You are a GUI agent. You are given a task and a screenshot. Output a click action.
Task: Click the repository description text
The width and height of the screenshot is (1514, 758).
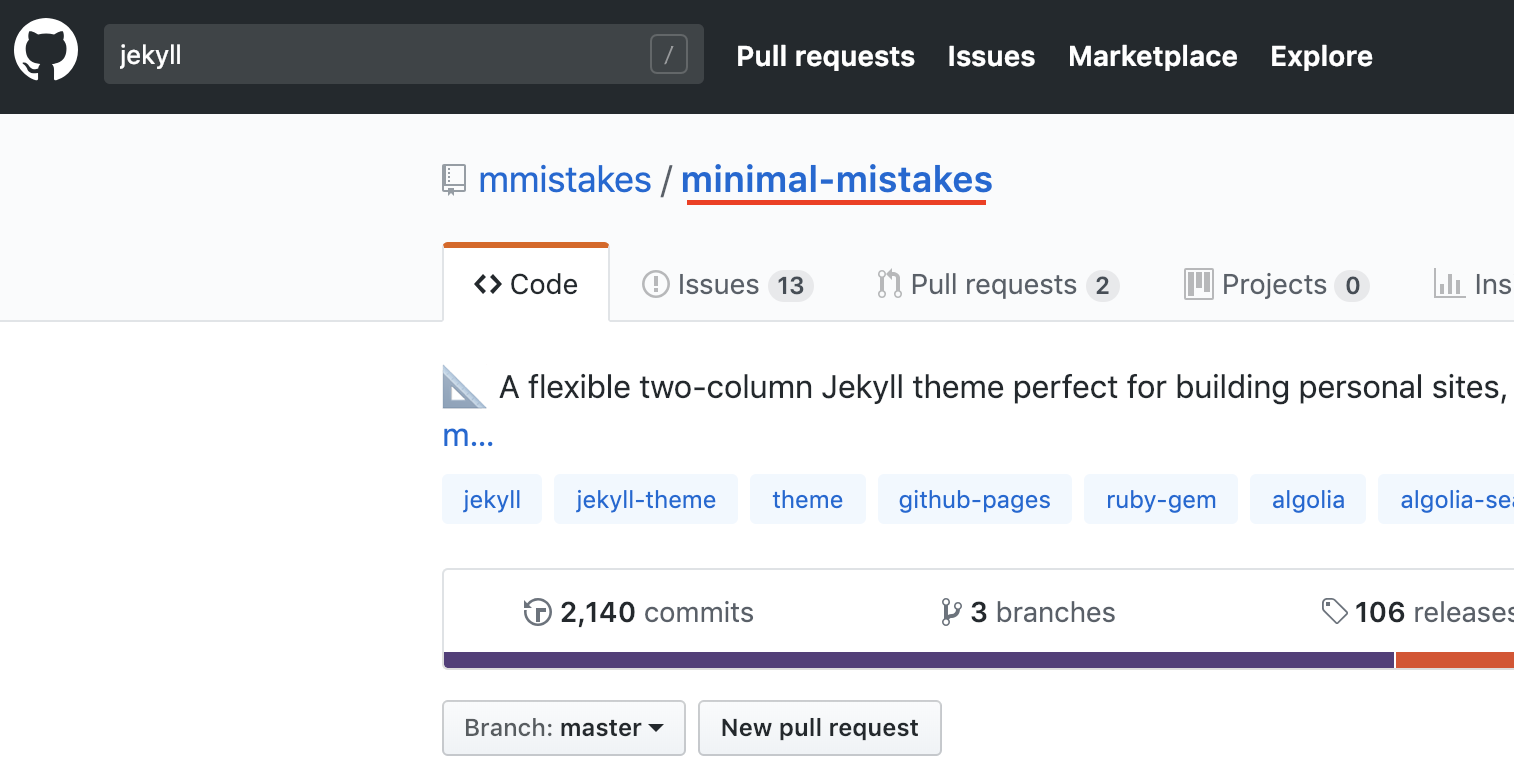1003,387
